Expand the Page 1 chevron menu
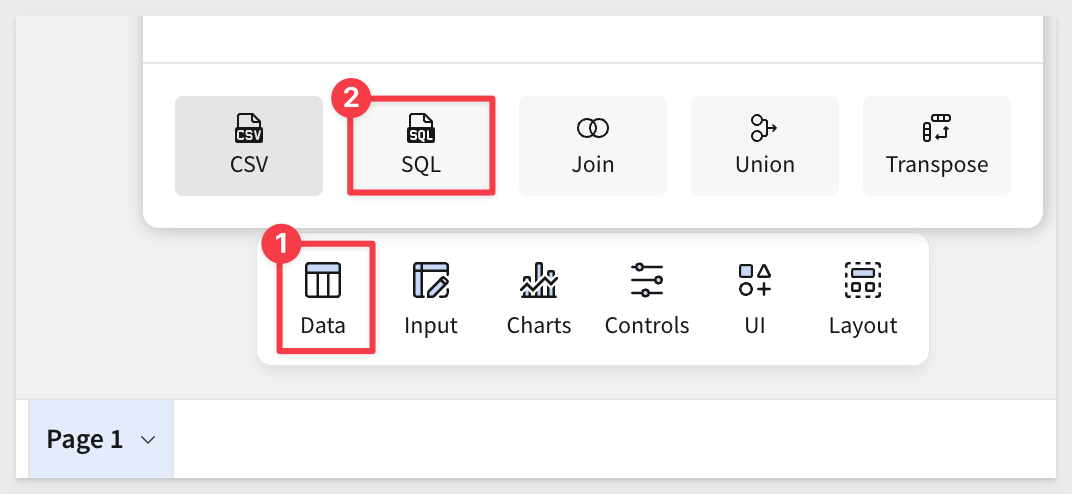1072x494 pixels. (148, 440)
